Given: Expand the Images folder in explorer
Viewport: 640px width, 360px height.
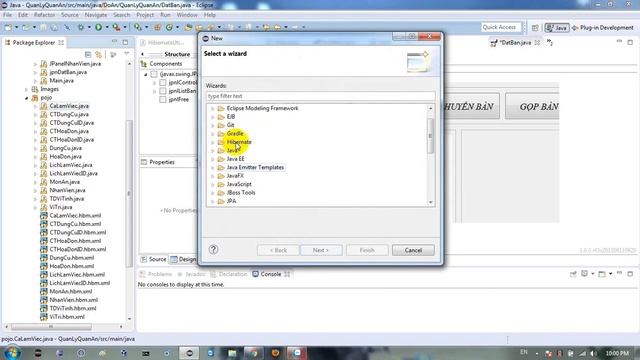Looking at the screenshot, I should pyautogui.click(x=27, y=89).
